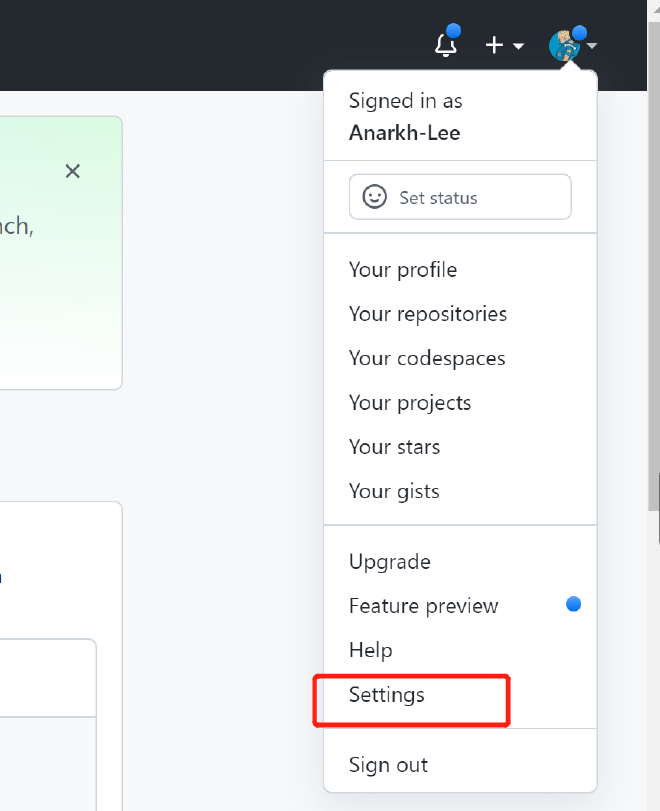The height and width of the screenshot is (811, 660).
Task: Select Help from the menu
Action: pyautogui.click(x=371, y=650)
